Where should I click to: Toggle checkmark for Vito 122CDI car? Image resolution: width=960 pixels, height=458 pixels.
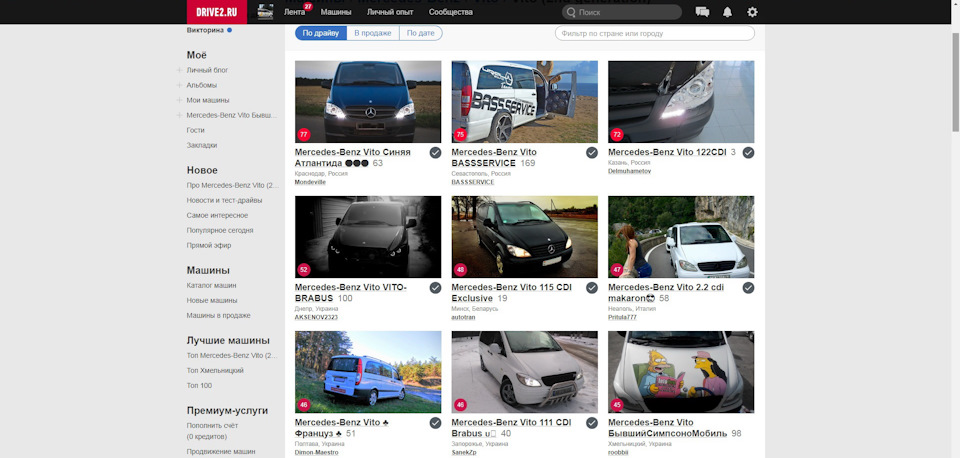pos(749,152)
